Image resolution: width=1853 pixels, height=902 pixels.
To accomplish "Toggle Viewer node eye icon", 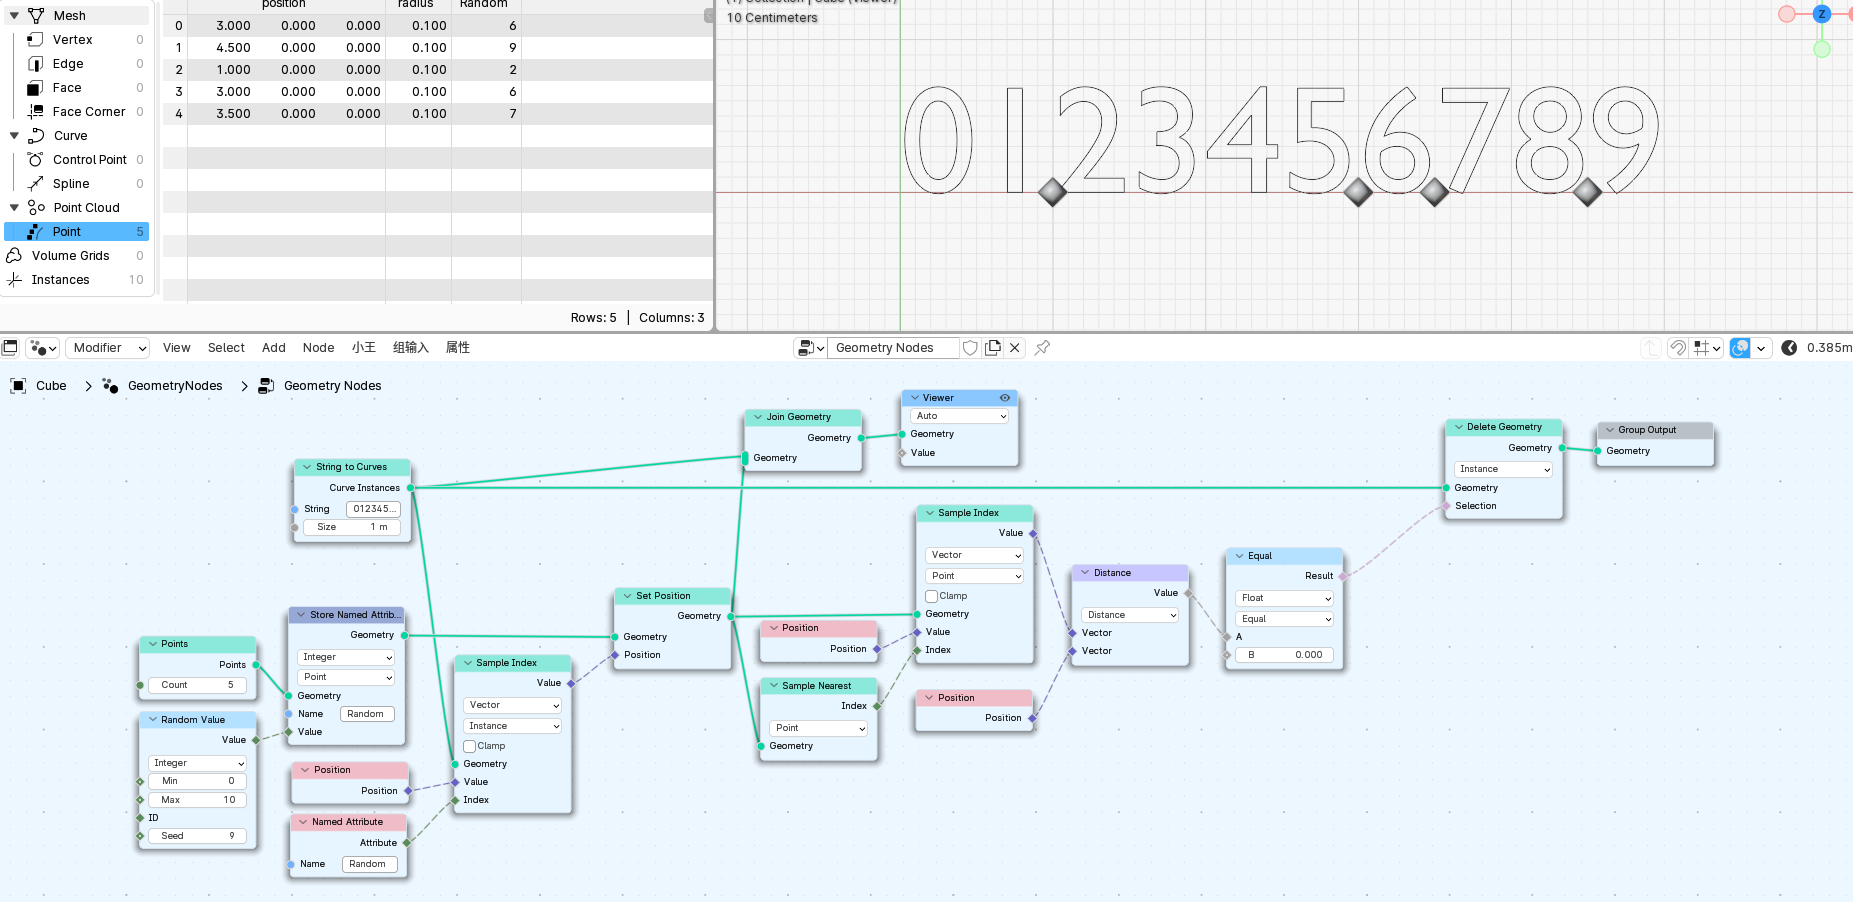I will click(x=1005, y=398).
